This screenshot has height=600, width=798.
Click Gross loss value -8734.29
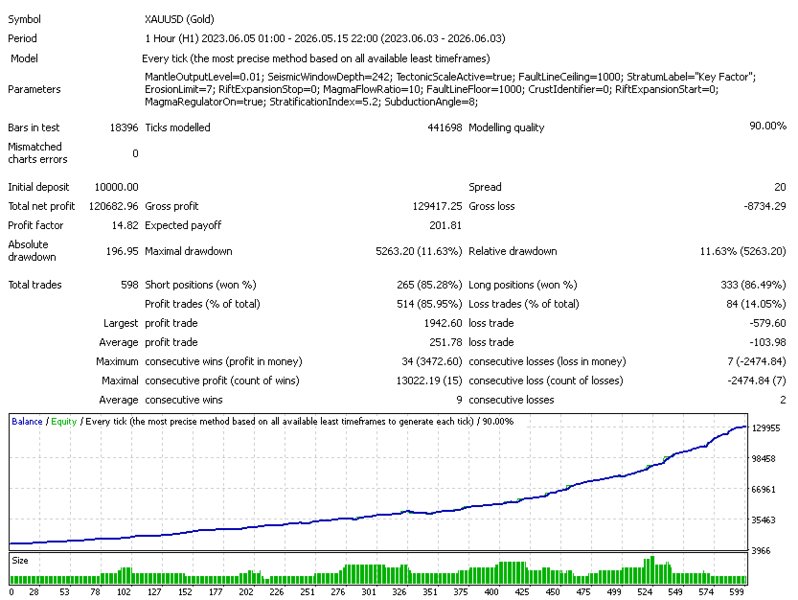coord(764,206)
